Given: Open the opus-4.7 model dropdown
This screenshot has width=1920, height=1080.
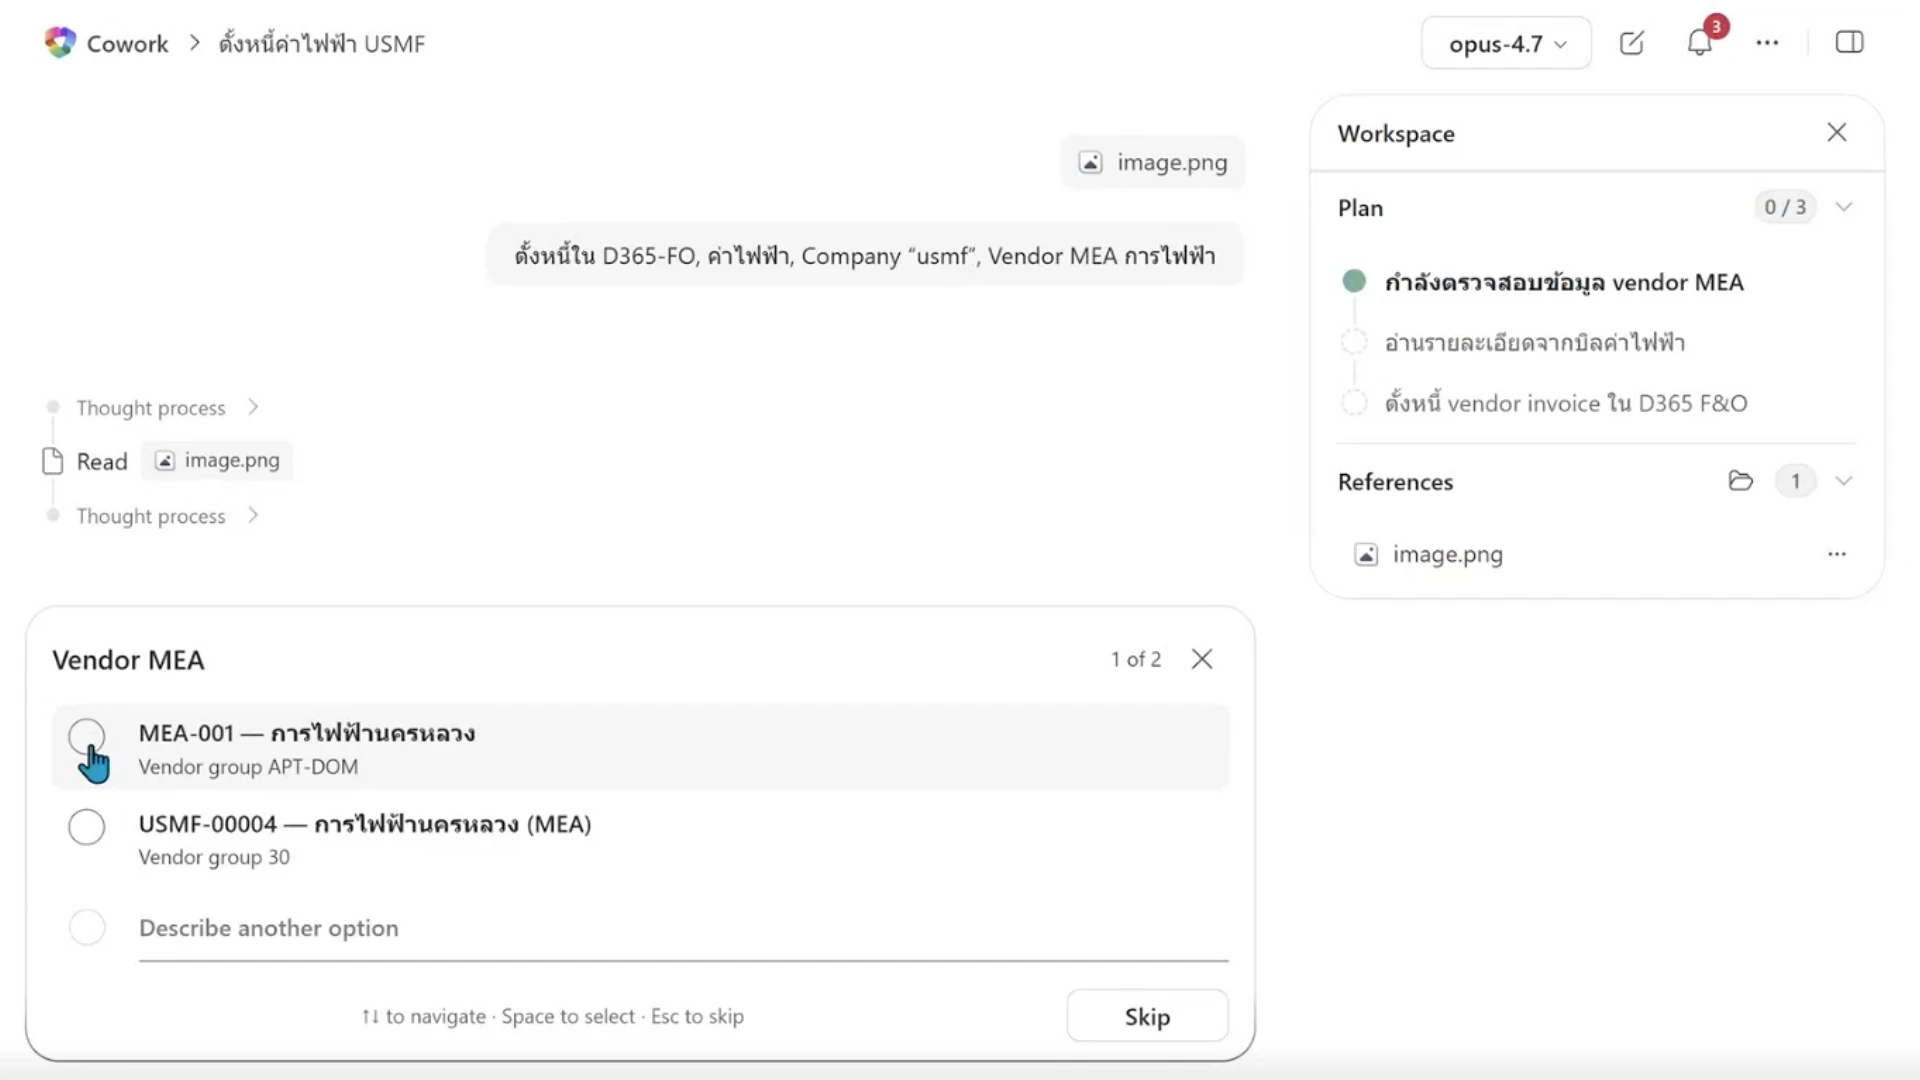Looking at the screenshot, I should [1506, 43].
